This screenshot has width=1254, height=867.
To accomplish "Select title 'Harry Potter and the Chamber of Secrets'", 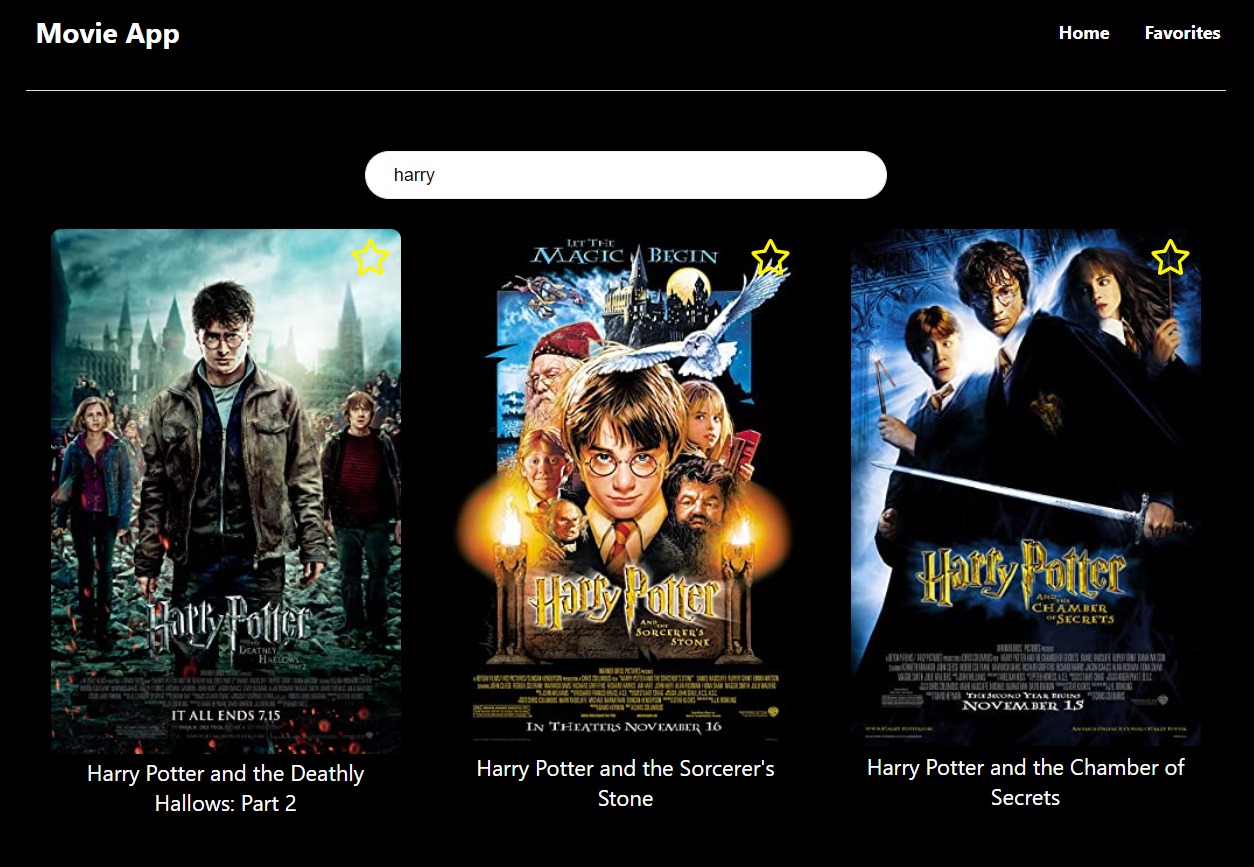I will [1026, 782].
